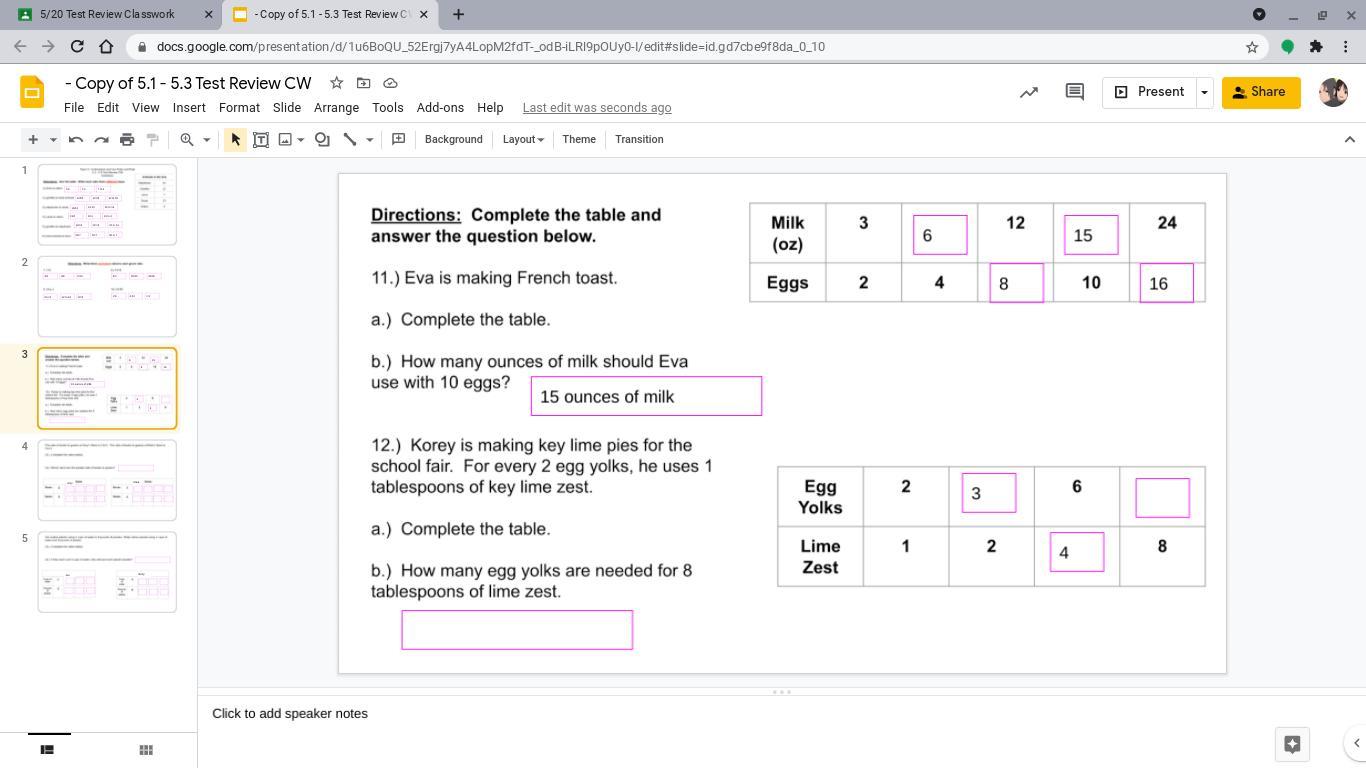The height and width of the screenshot is (768, 1366).
Task: Select the shape tool
Action: pyautogui.click(x=322, y=140)
